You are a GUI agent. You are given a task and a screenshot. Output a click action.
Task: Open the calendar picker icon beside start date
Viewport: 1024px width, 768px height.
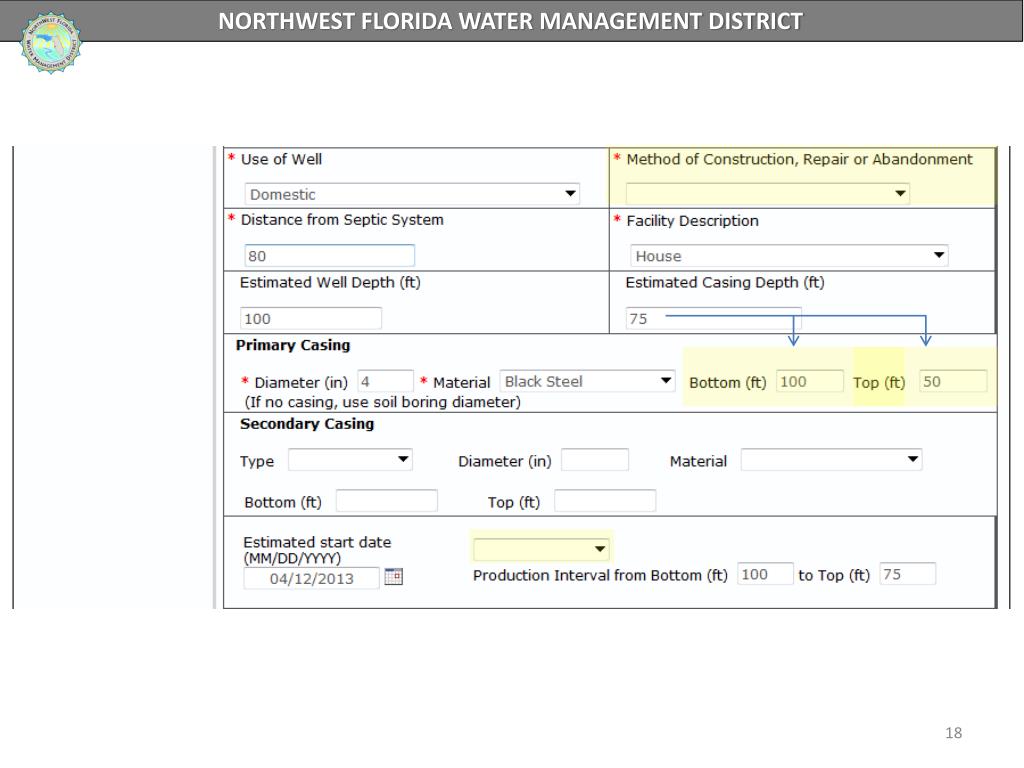tap(393, 577)
